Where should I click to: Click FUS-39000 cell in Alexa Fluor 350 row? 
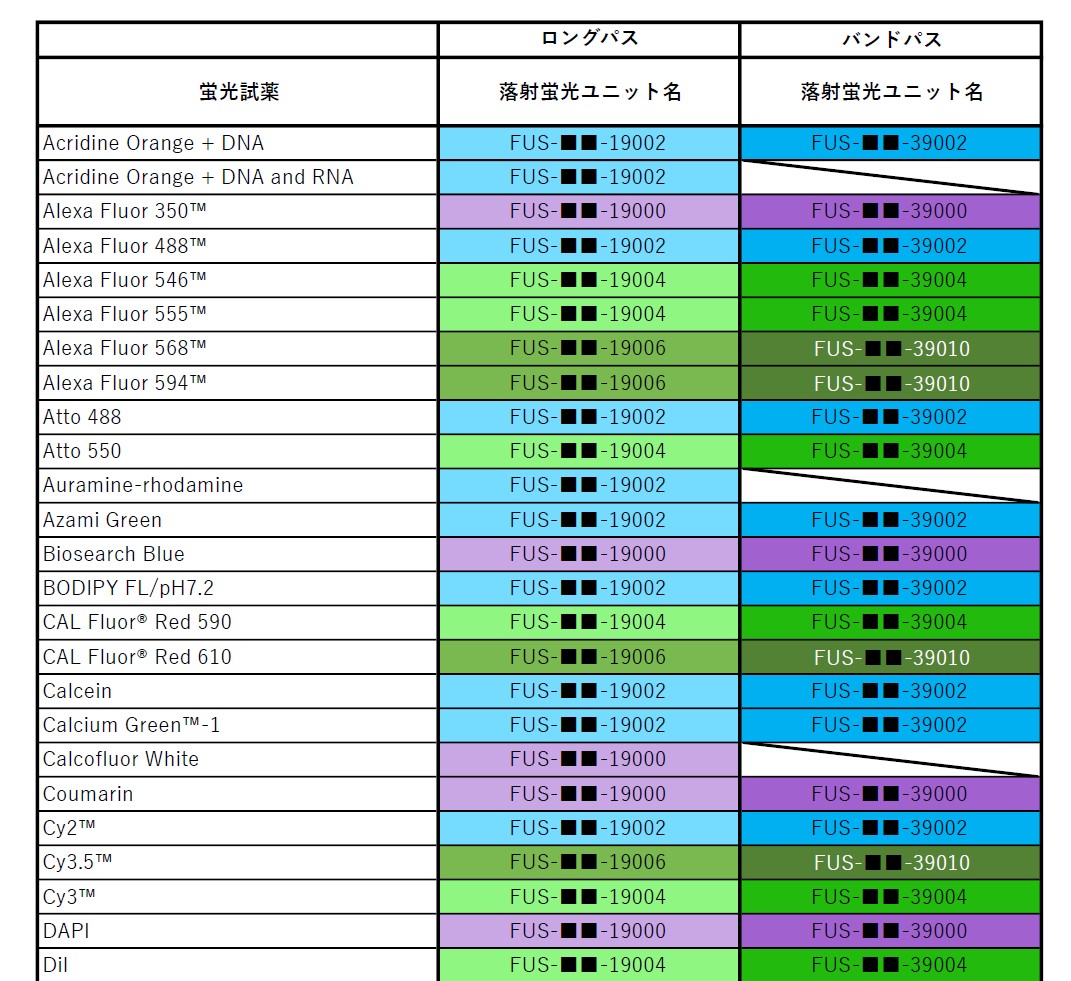(891, 211)
